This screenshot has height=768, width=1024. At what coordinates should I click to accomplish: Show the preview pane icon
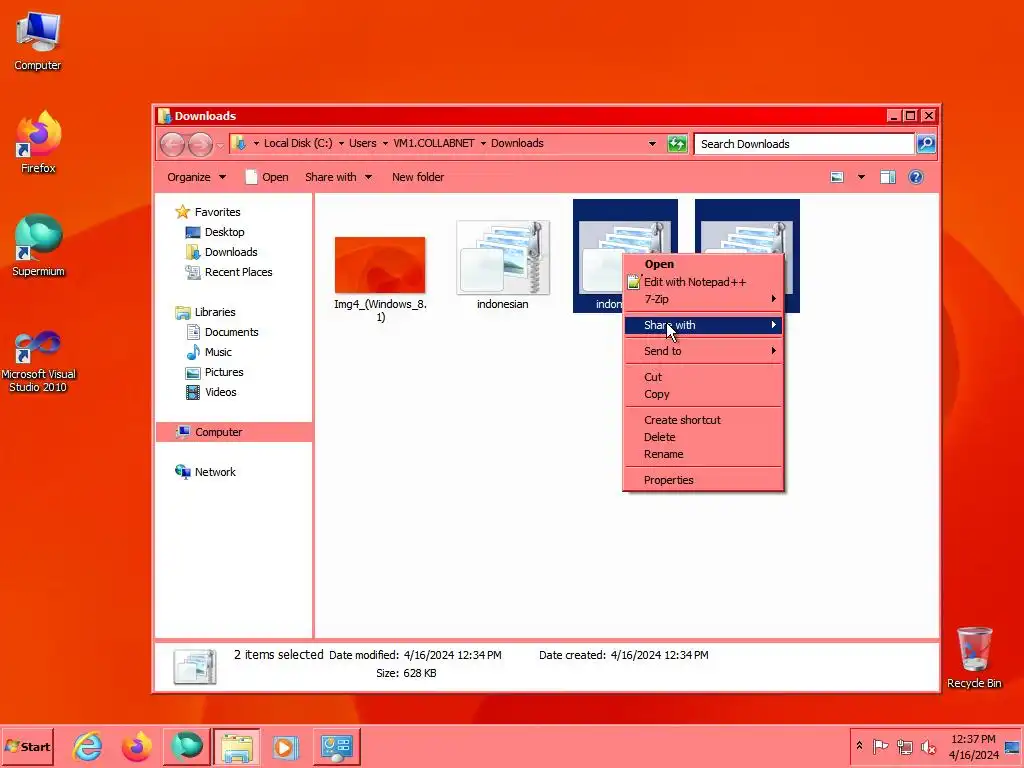888,177
